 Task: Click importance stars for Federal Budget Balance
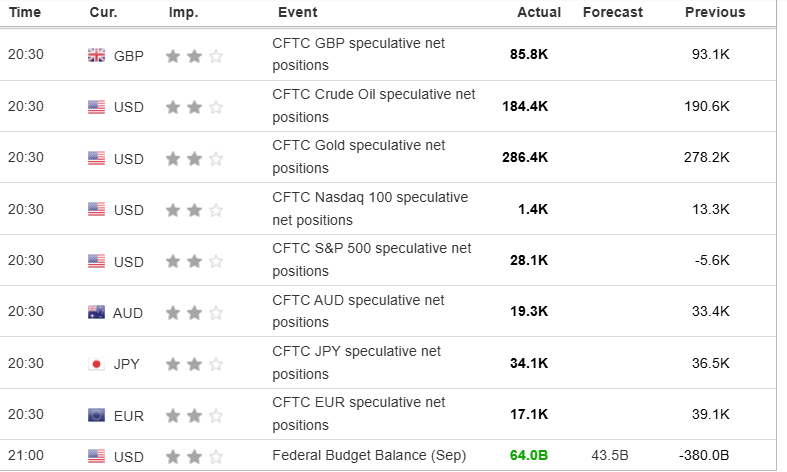(x=195, y=457)
